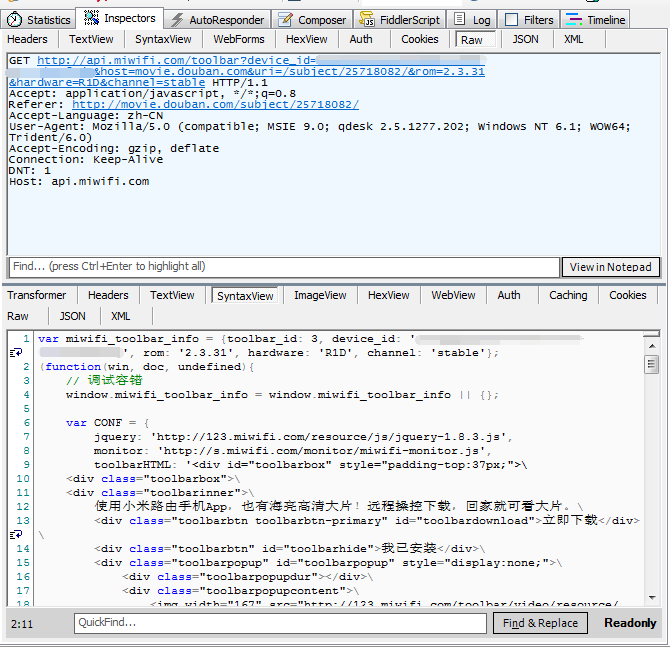The image size is (670, 647).
Task: Open the movie.douban.com Referer link
Action: click(215, 104)
